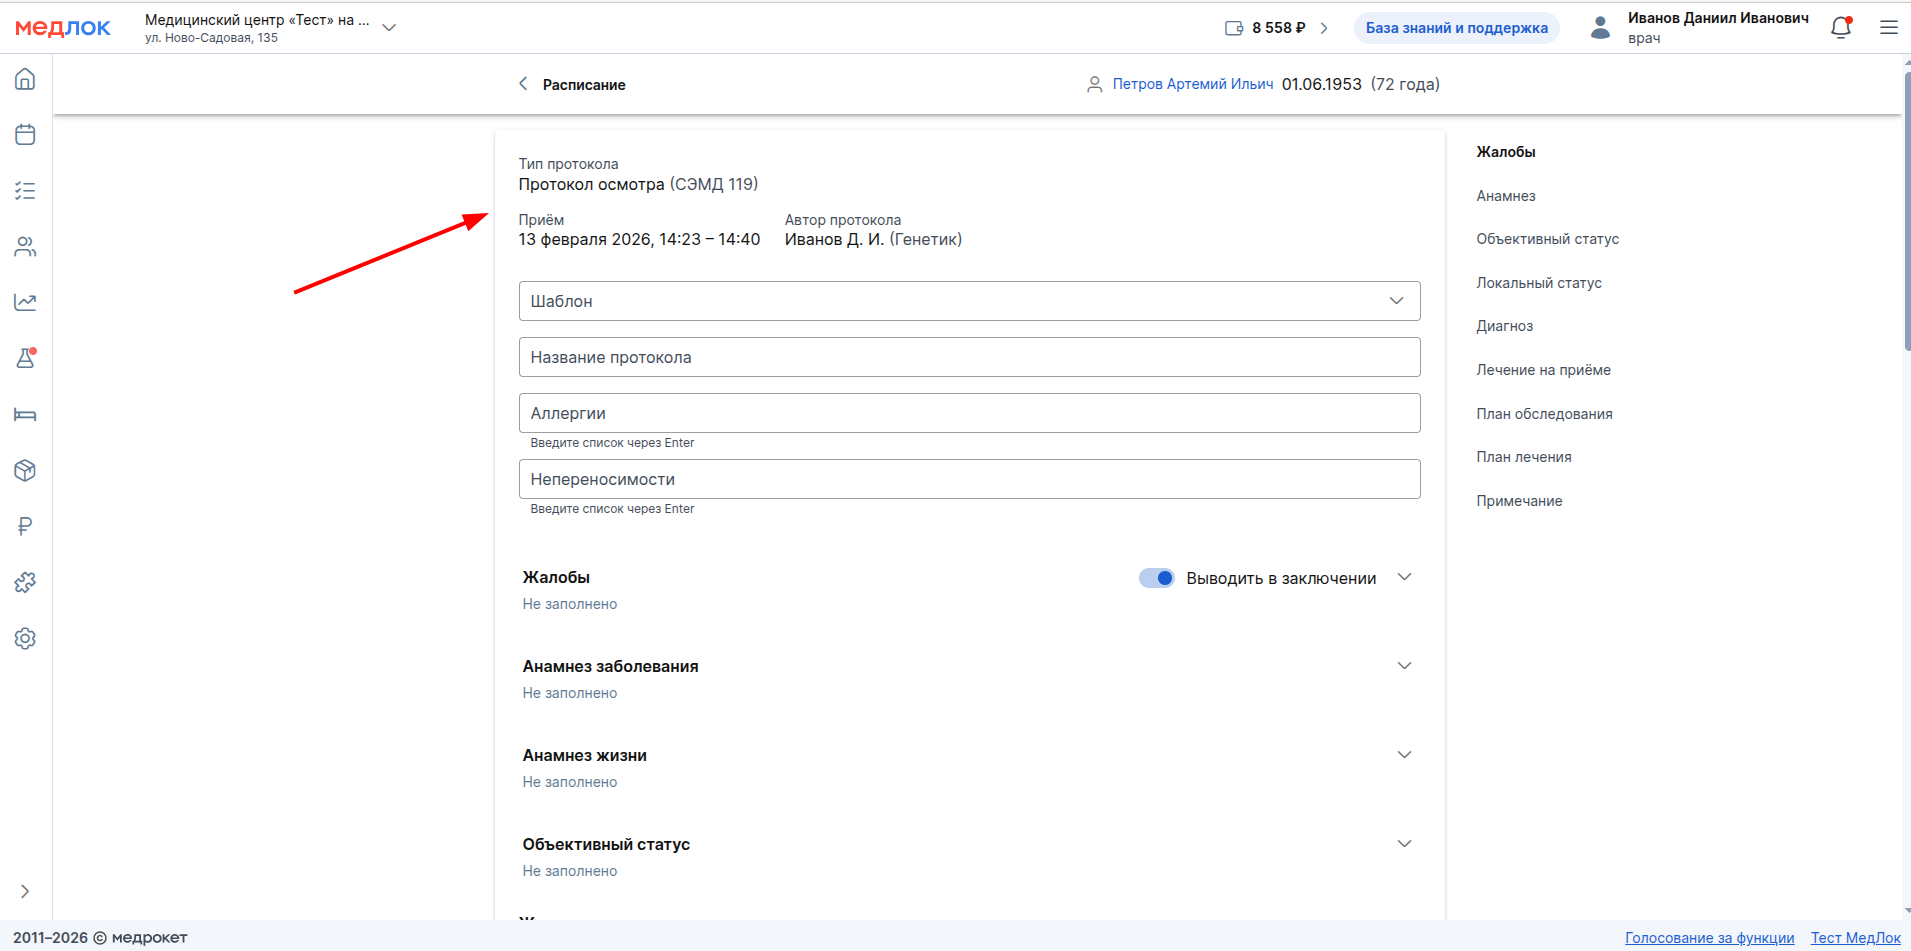
Task: Toggle 'Выводить в заключении' switch for Жалобы
Action: [1157, 578]
